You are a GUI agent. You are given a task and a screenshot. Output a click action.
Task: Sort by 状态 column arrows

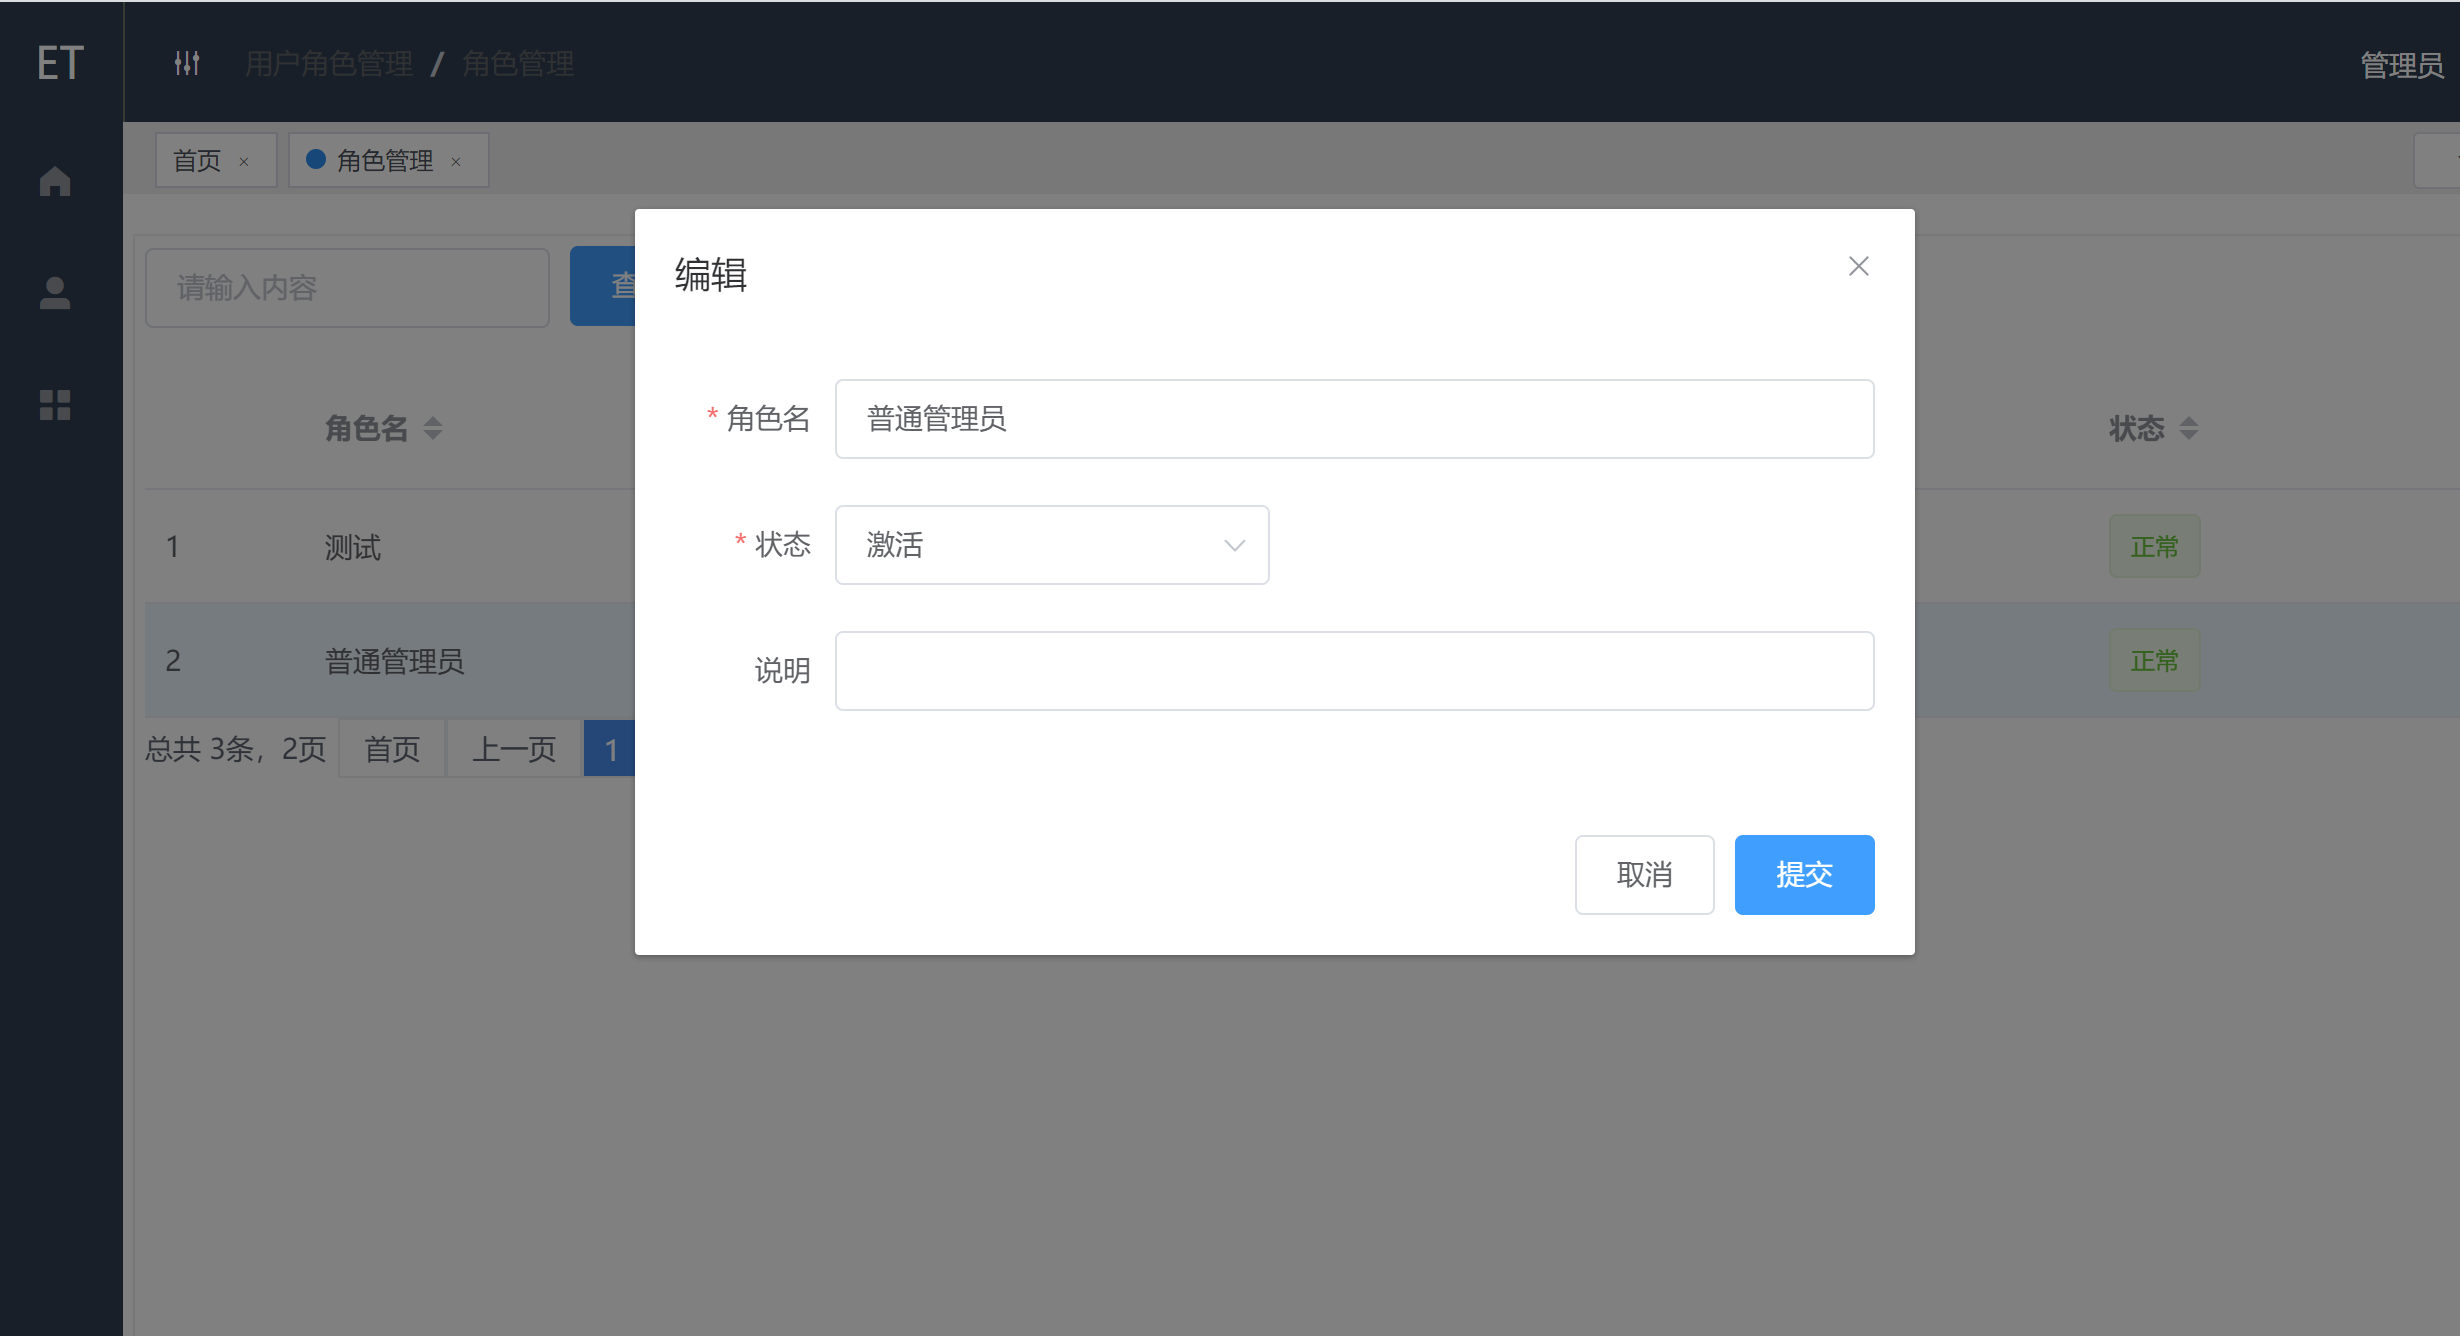(x=2189, y=429)
